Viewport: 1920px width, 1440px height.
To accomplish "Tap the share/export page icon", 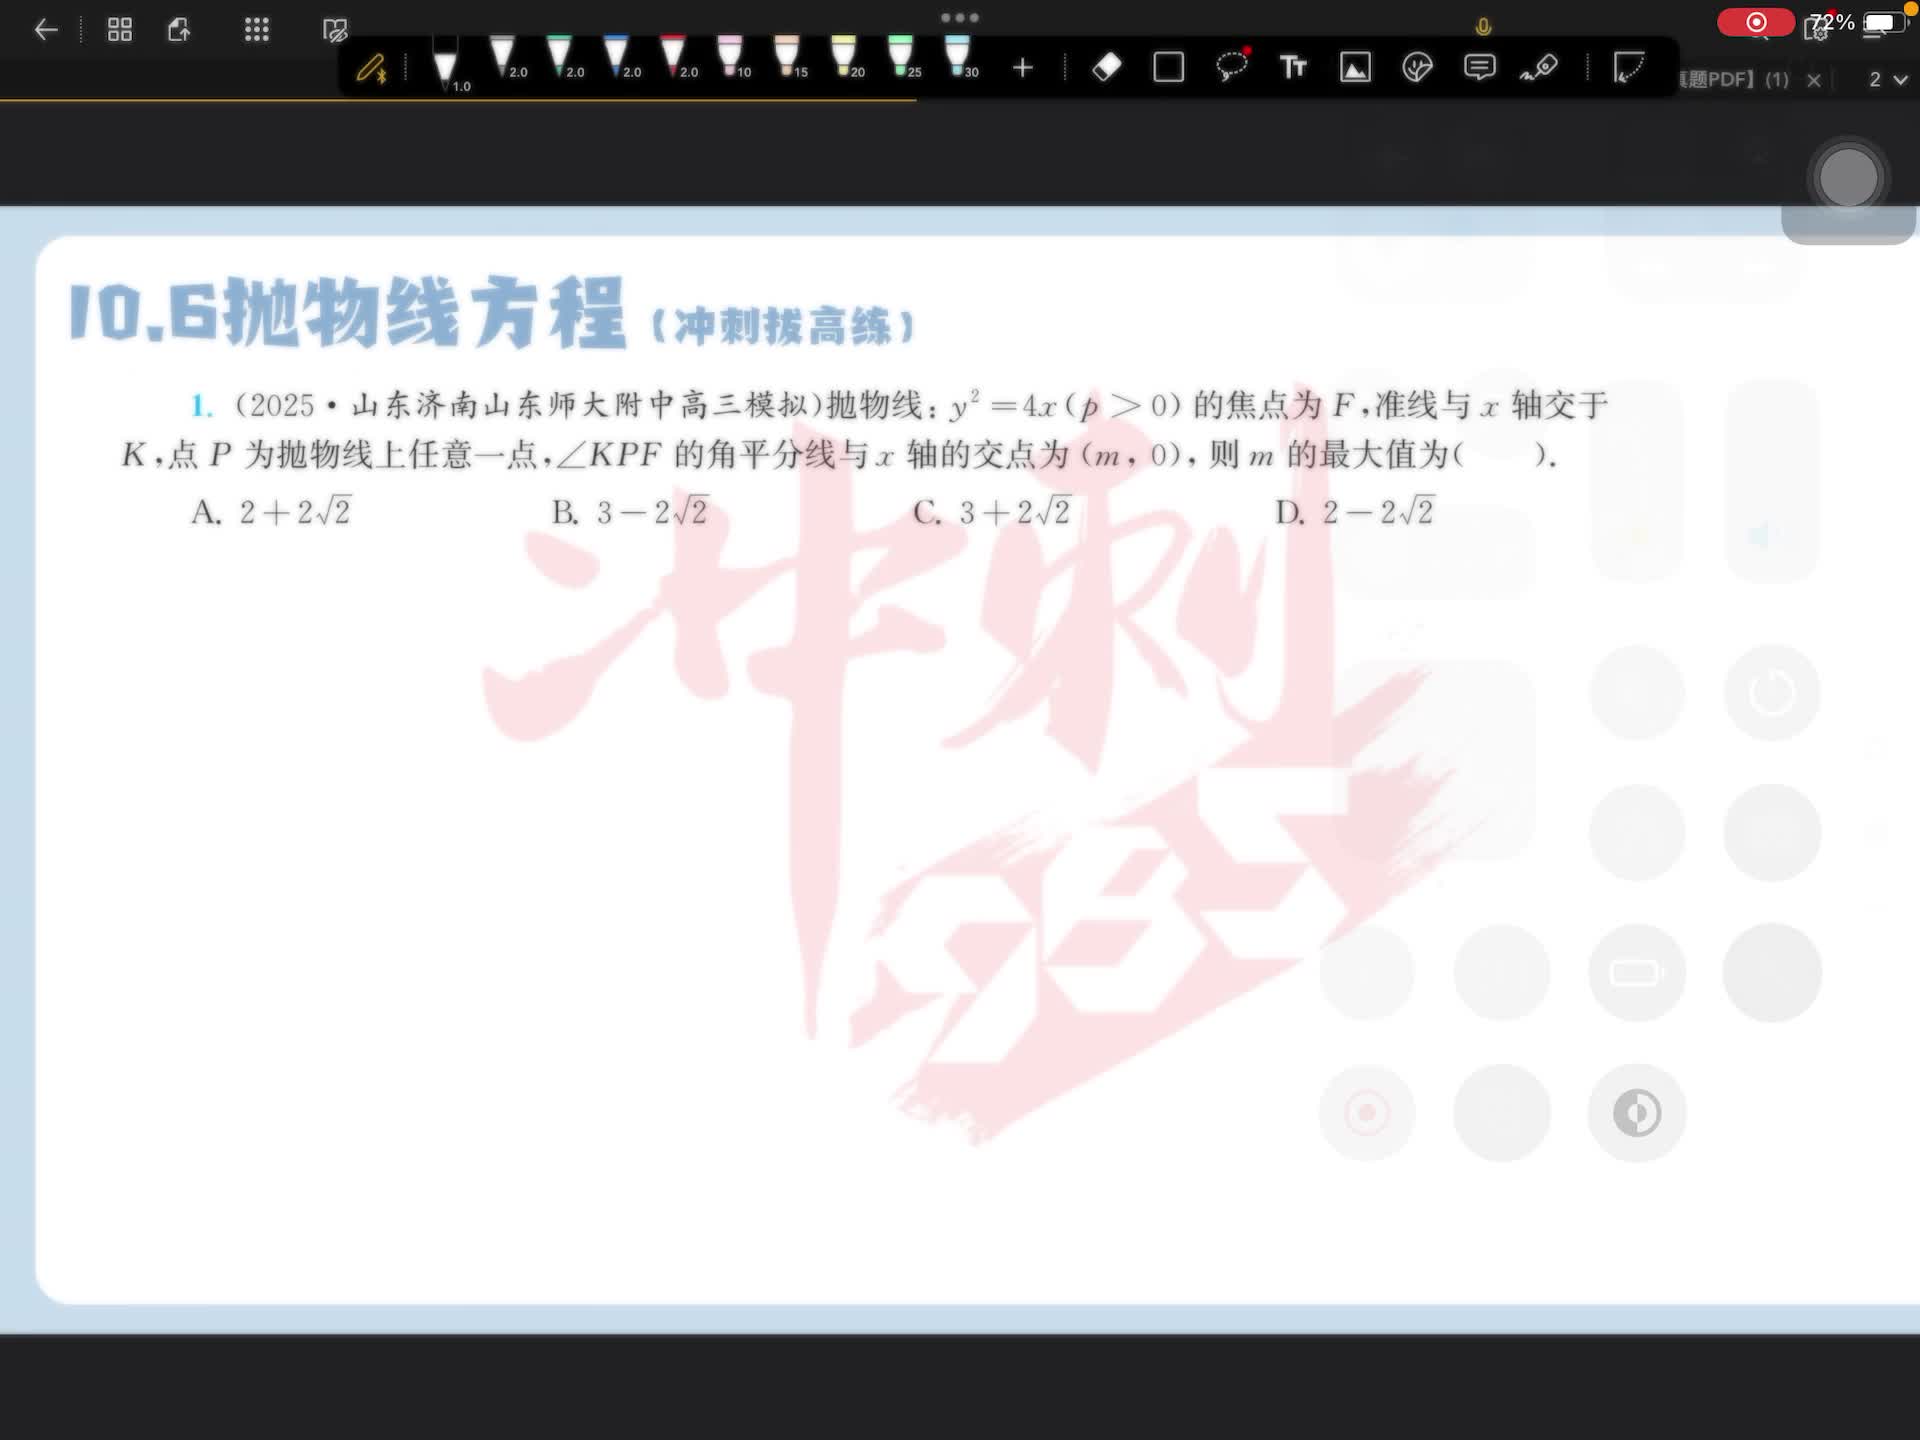I will coord(179,30).
